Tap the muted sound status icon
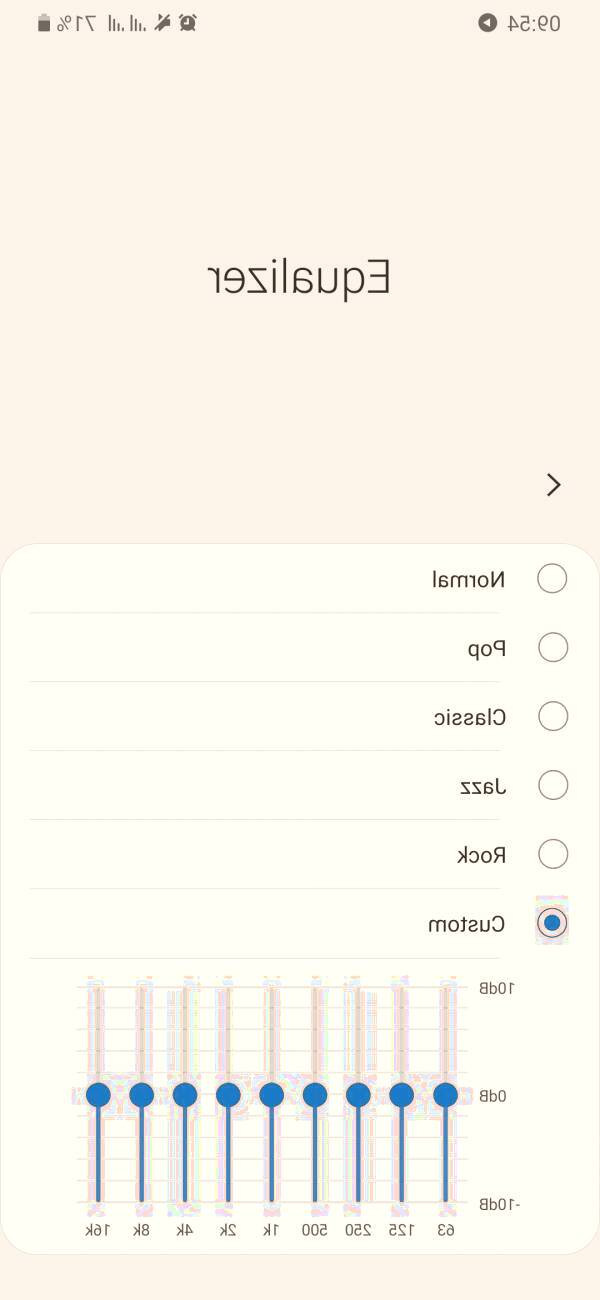 [163, 22]
